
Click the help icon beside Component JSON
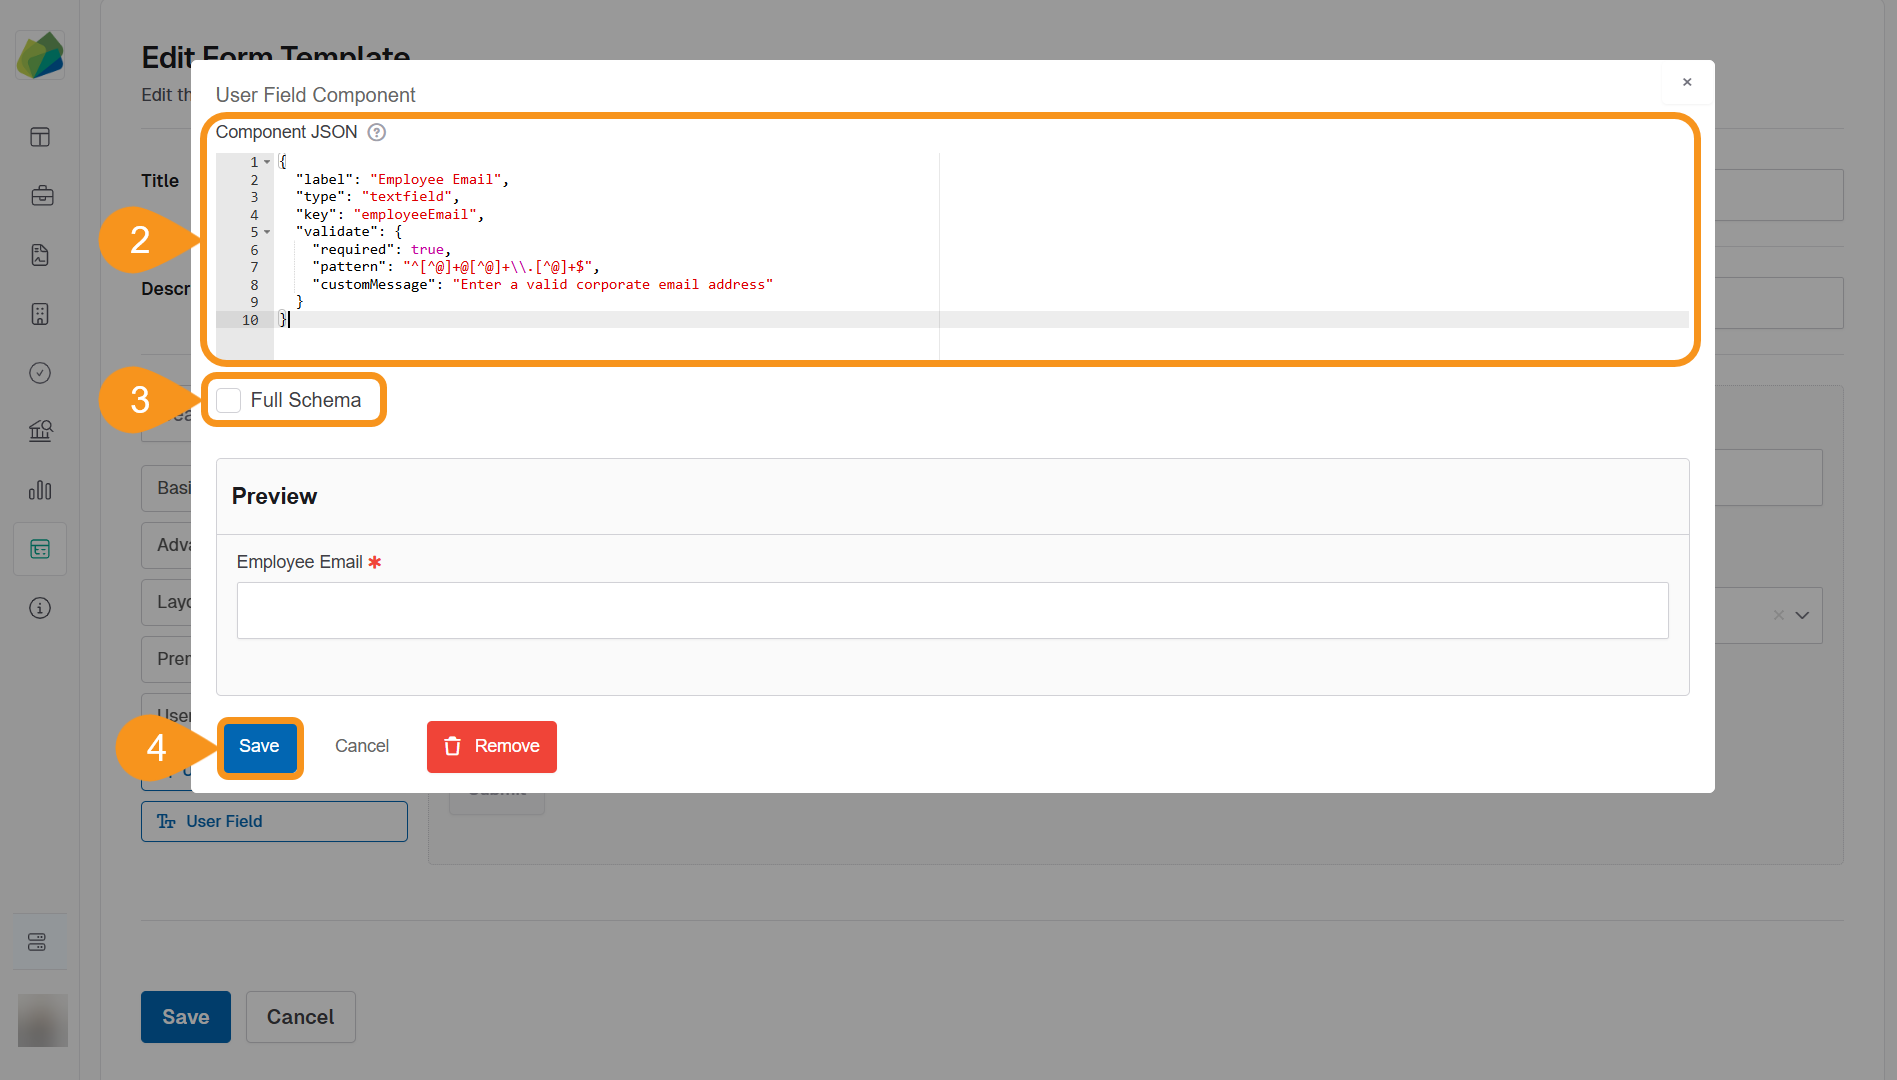(x=376, y=132)
